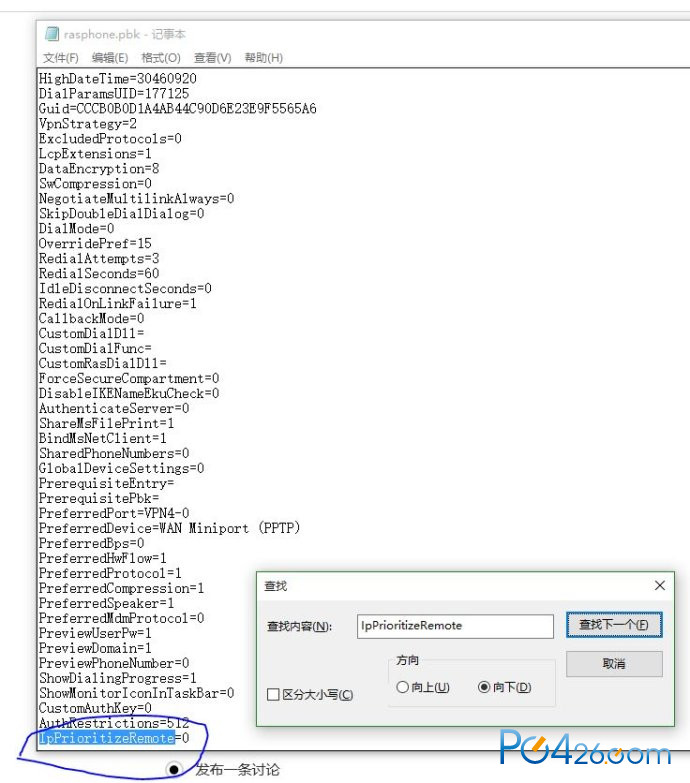Click the AuthenticateServer=0 line

[114, 408]
